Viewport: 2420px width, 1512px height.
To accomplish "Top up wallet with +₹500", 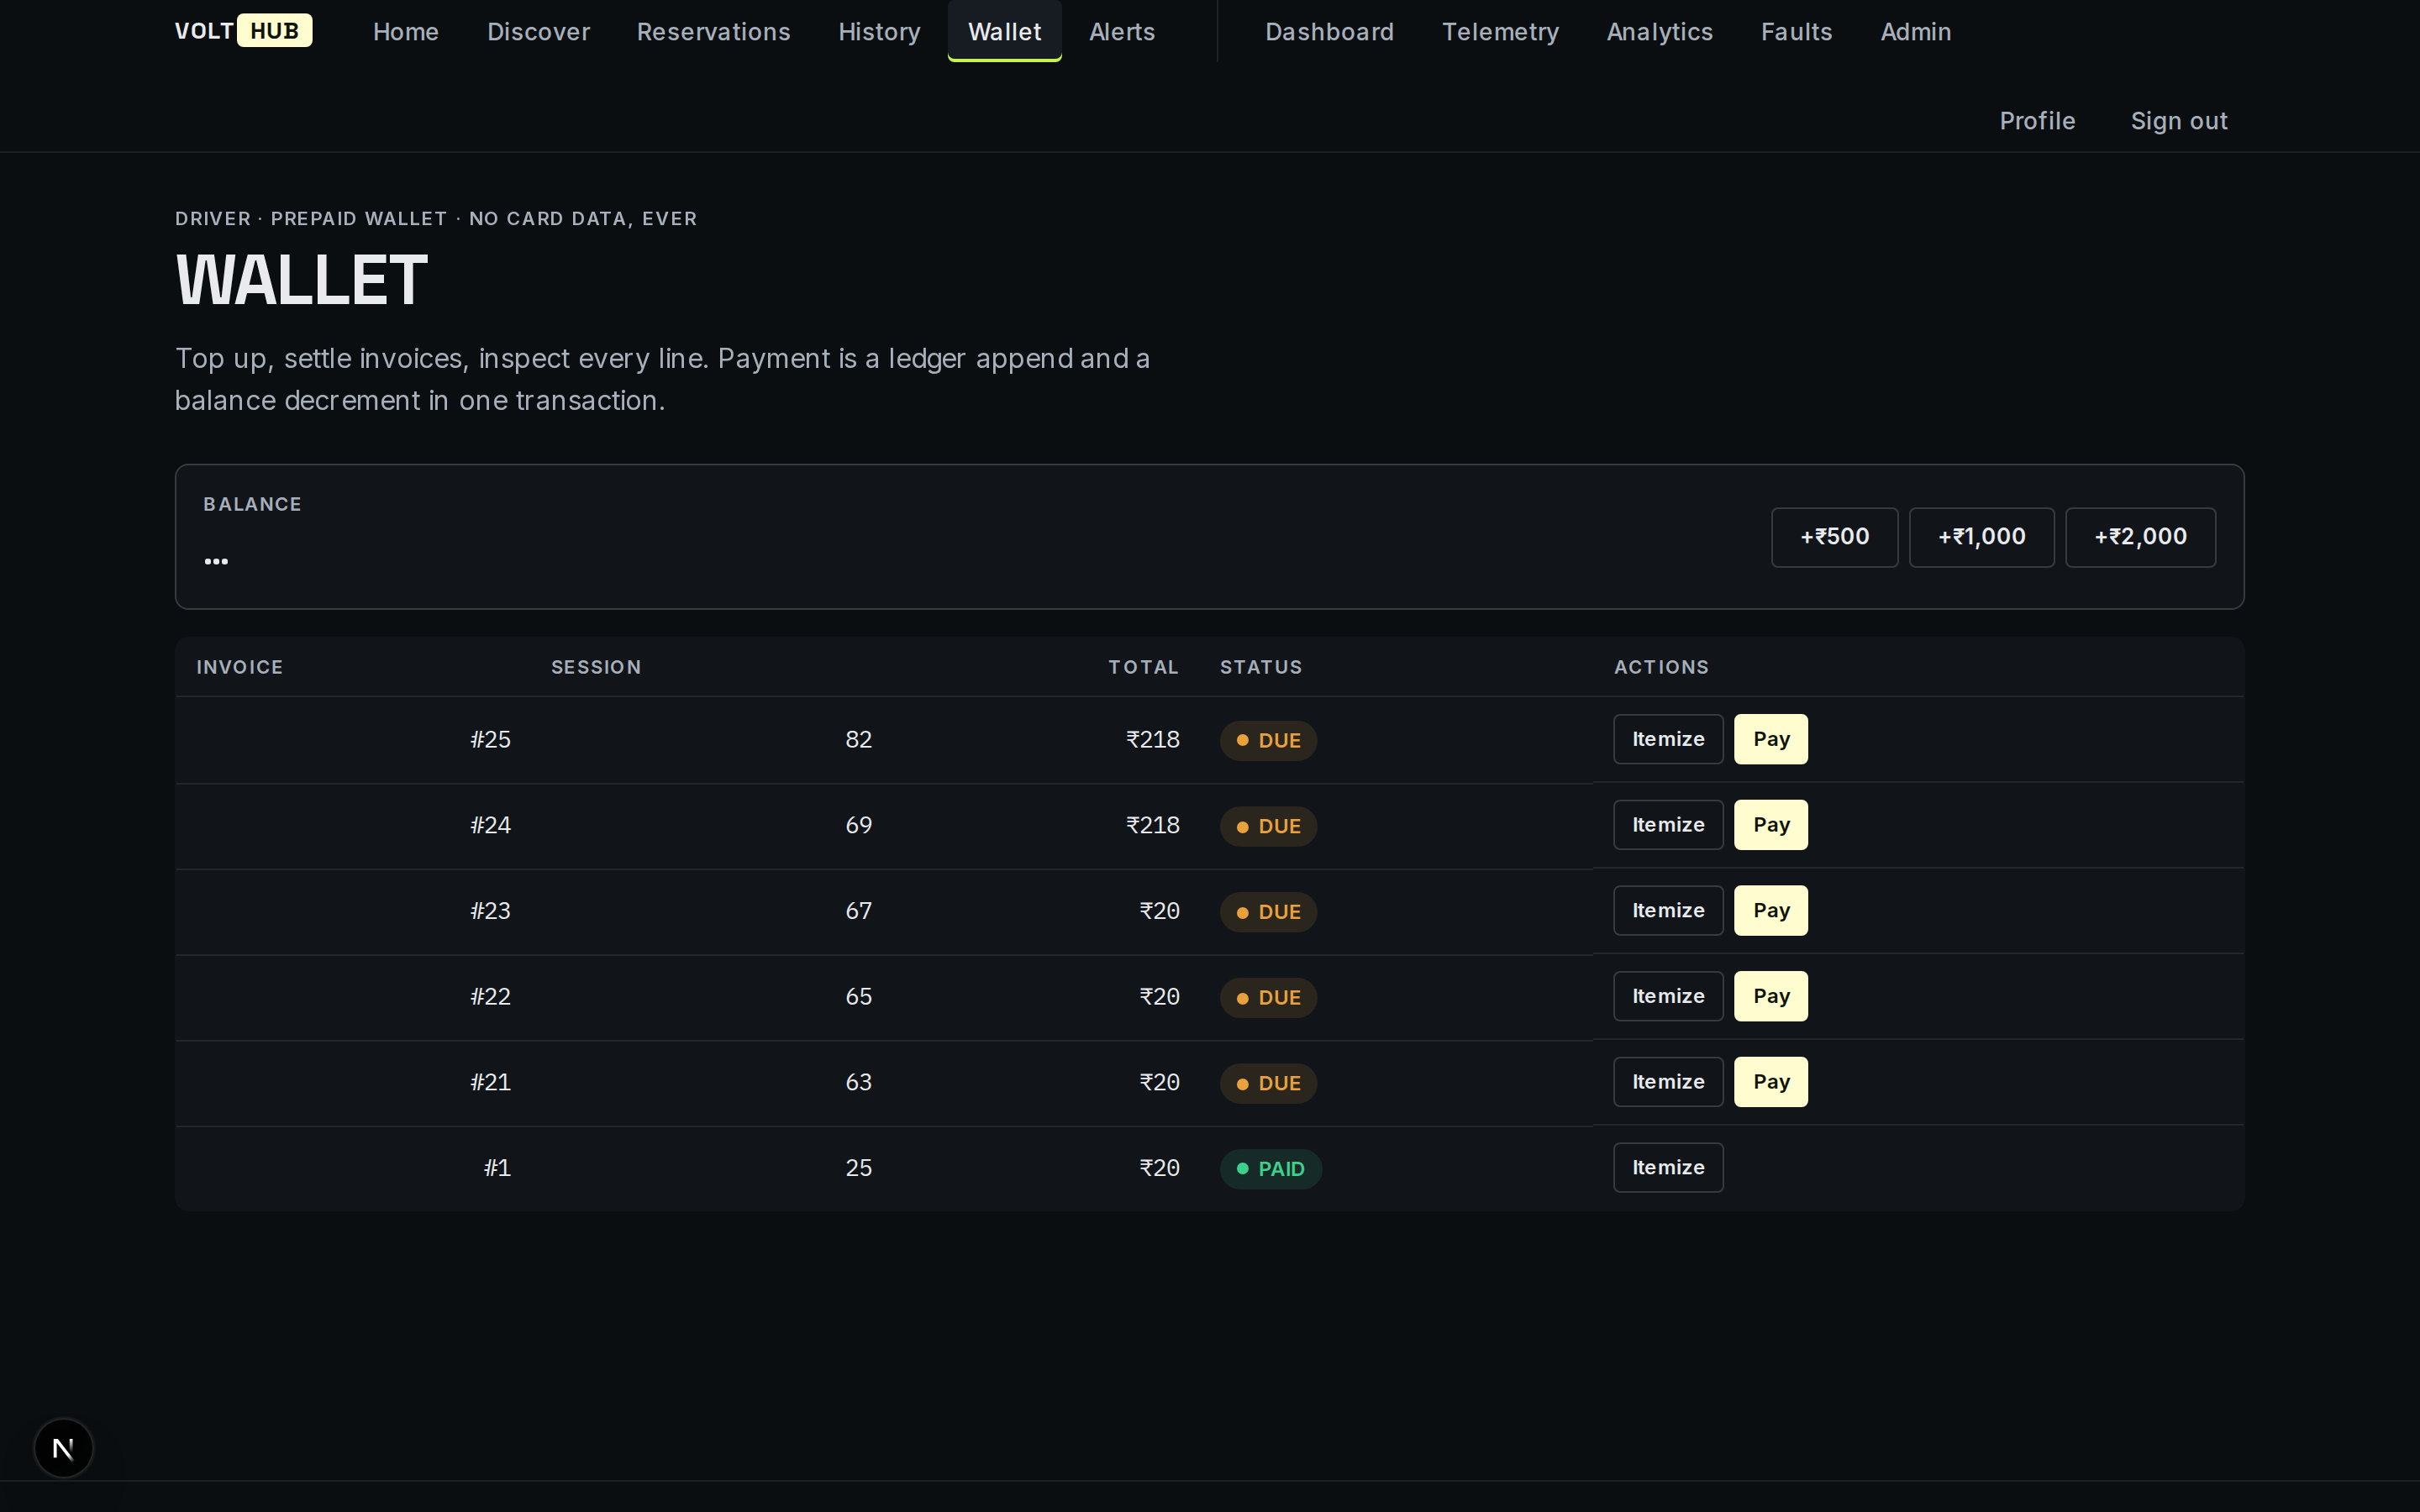I will point(1834,537).
